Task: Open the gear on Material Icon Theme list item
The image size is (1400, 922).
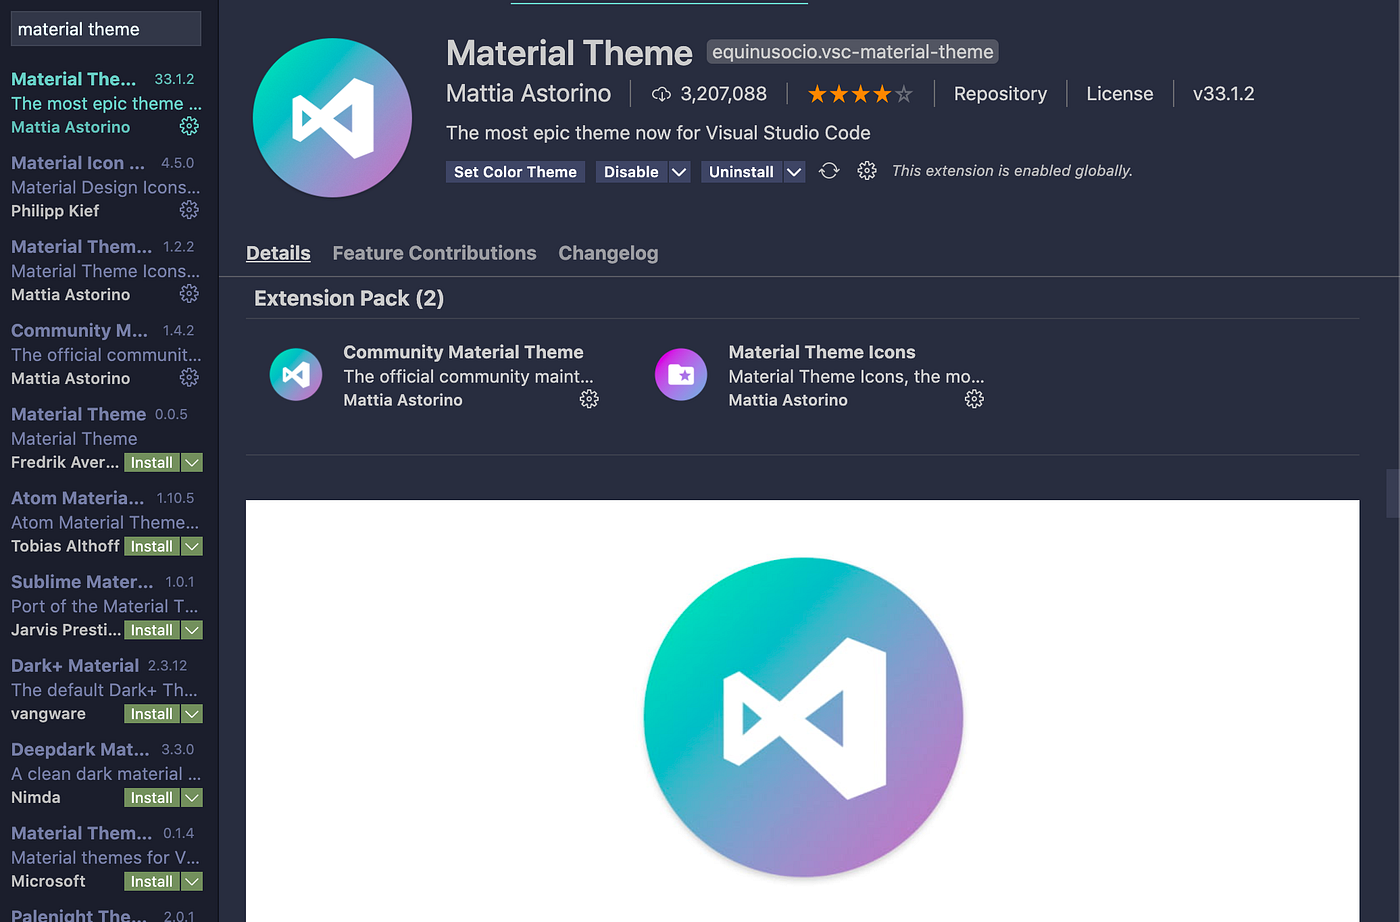Action: [189, 210]
